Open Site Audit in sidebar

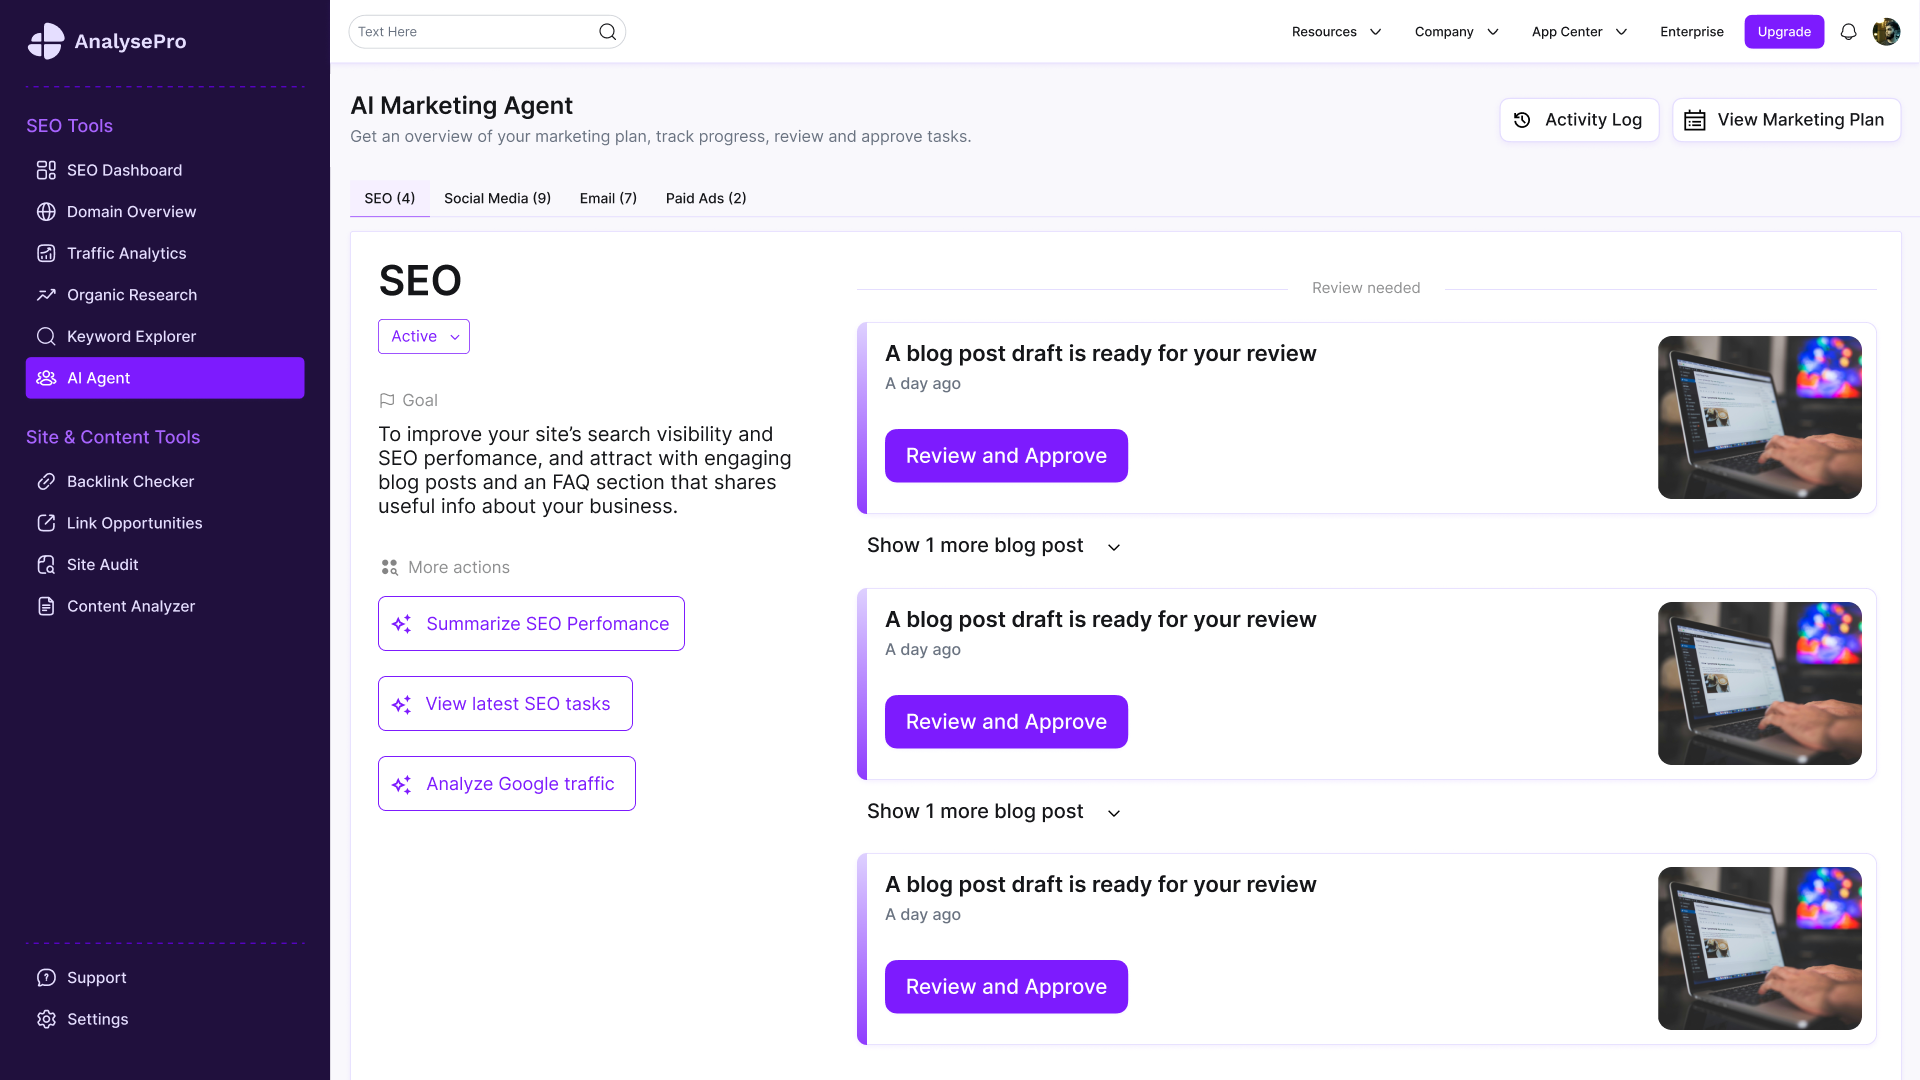point(102,564)
